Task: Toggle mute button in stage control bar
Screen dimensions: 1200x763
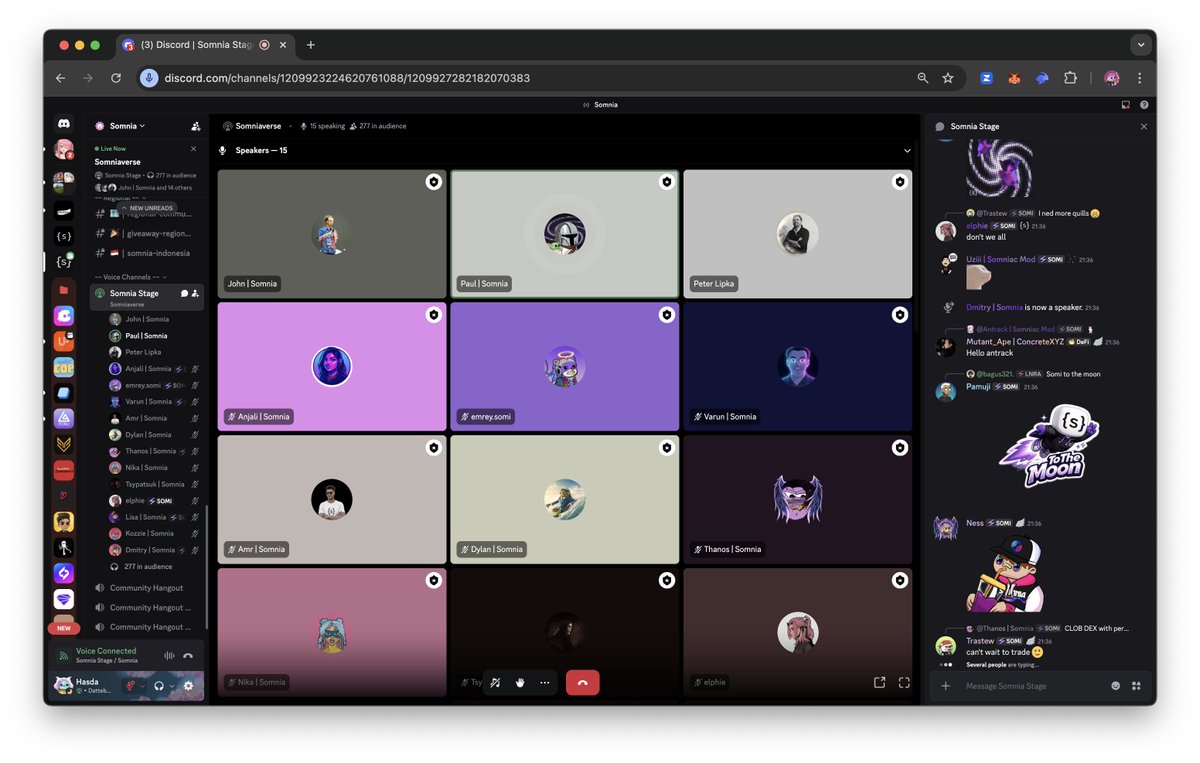Action: point(495,683)
